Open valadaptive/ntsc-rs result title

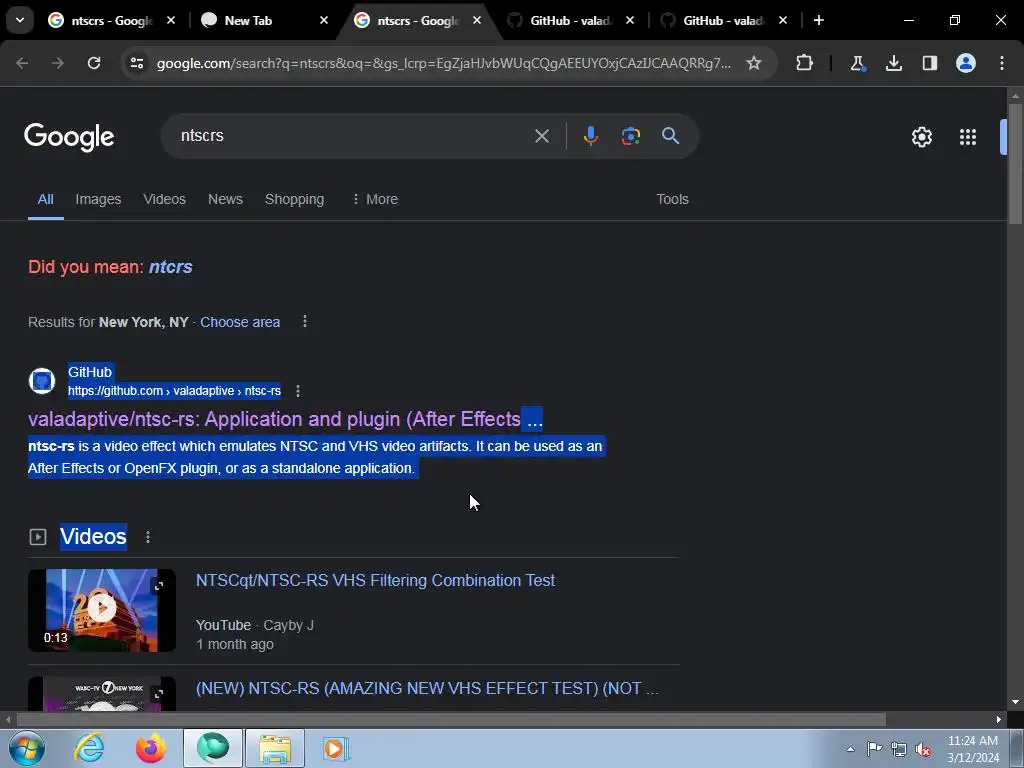coord(285,419)
